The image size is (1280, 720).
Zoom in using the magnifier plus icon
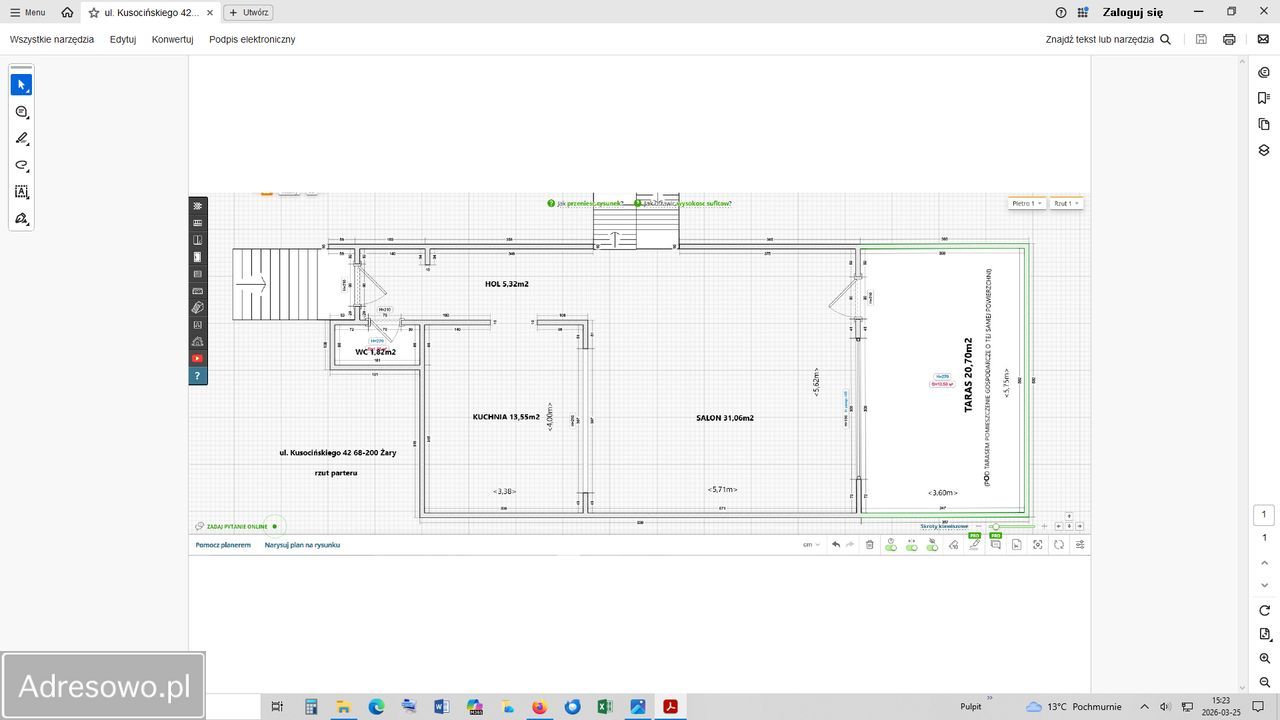pos(1264,659)
